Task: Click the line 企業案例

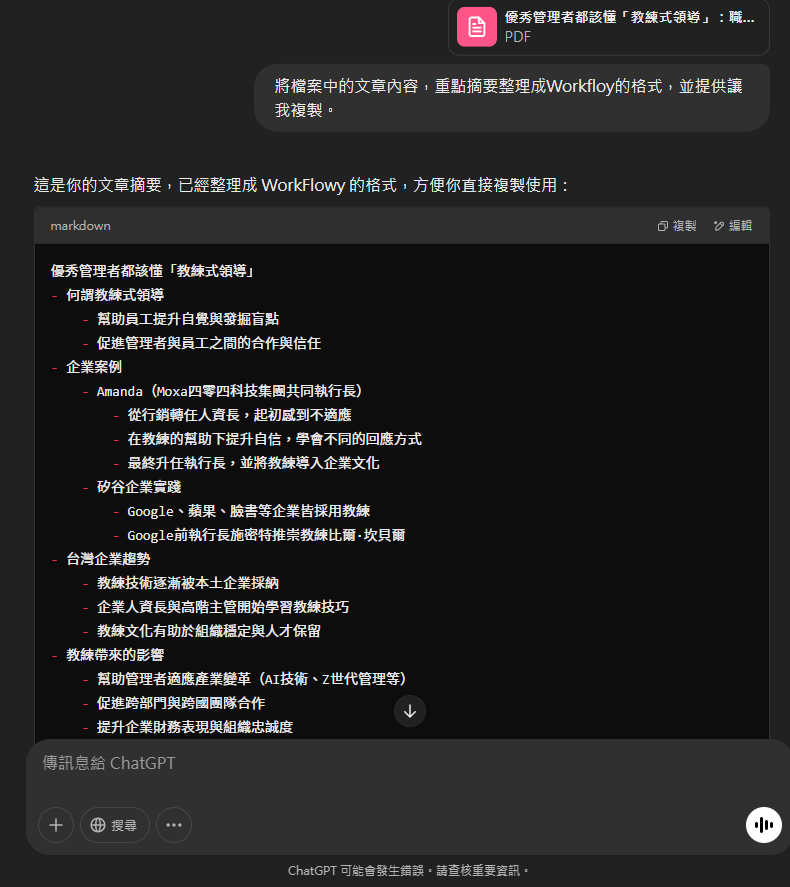Action: pyautogui.click(x=94, y=367)
